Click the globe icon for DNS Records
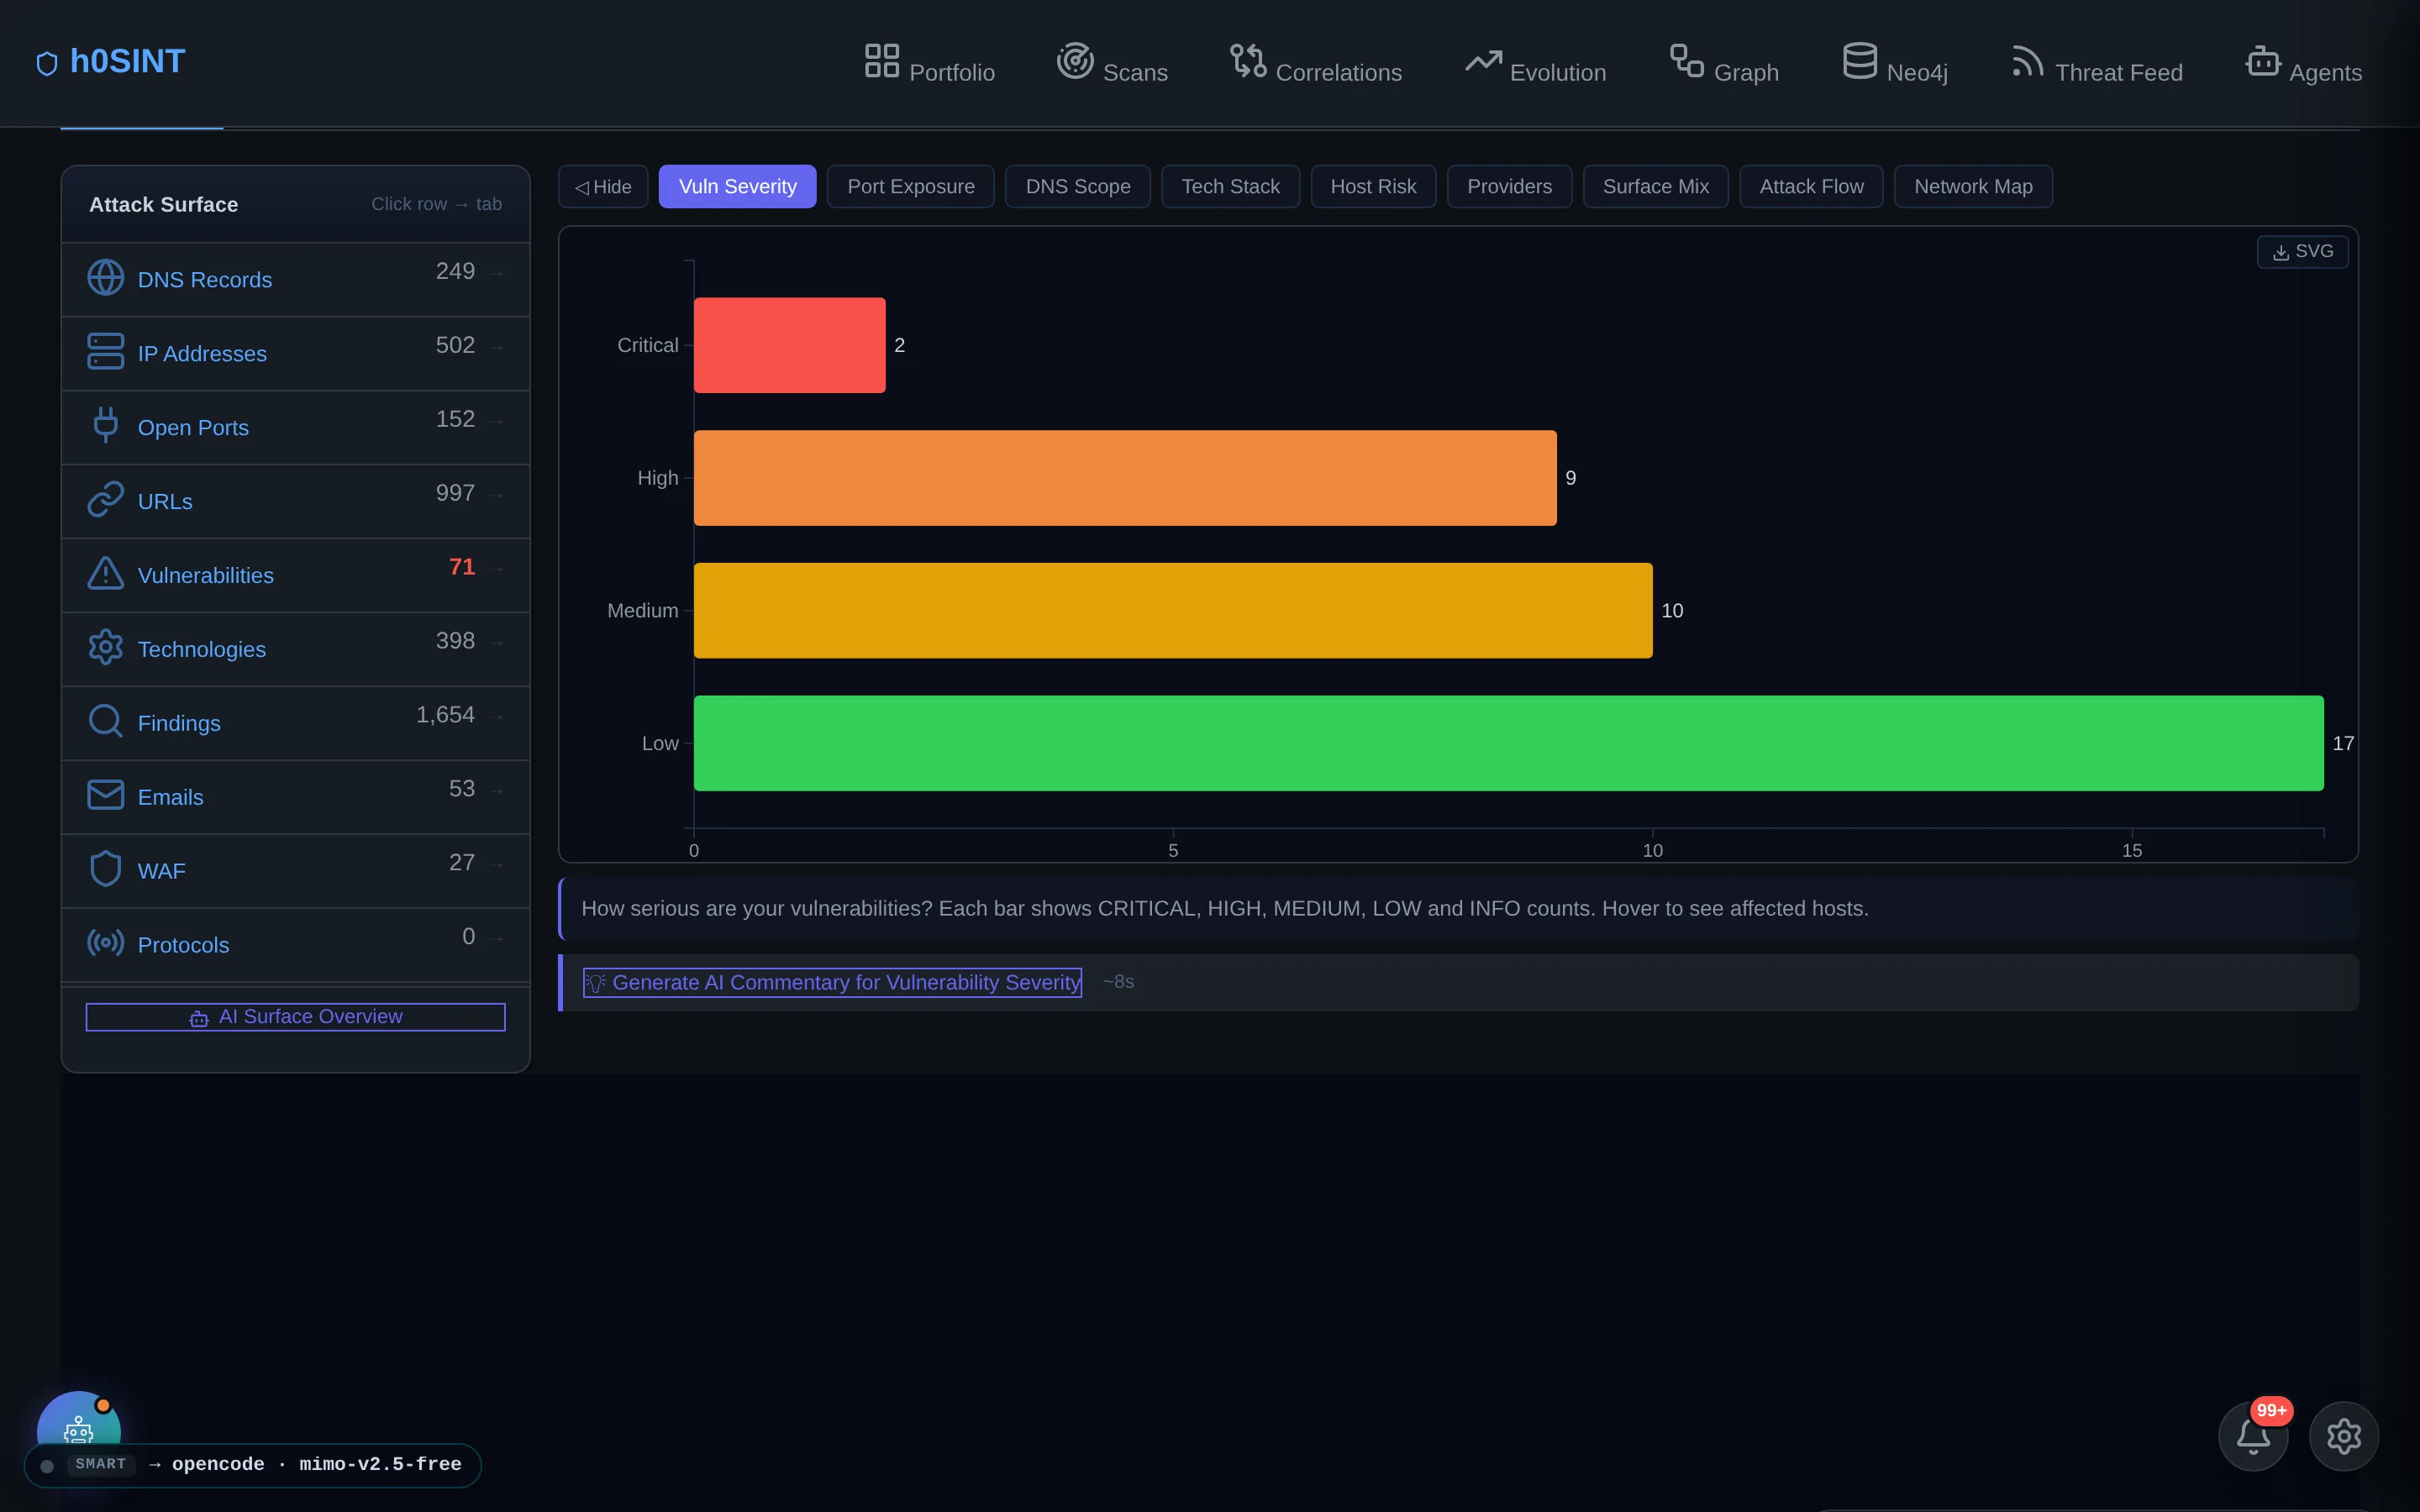 pyautogui.click(x=105, y=278)
